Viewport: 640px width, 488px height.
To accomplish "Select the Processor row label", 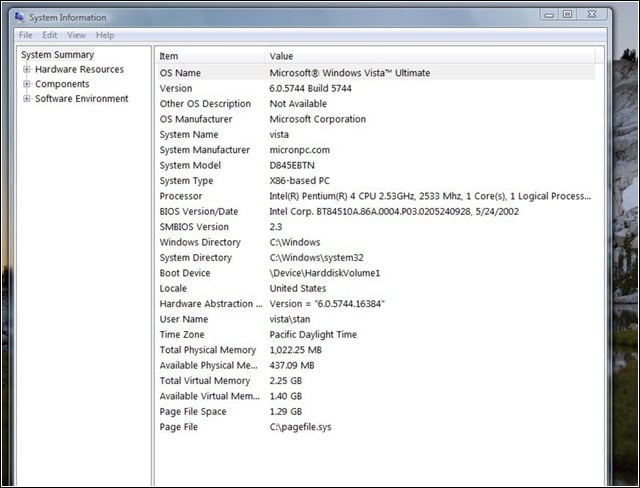I will [x=180, y=196].
